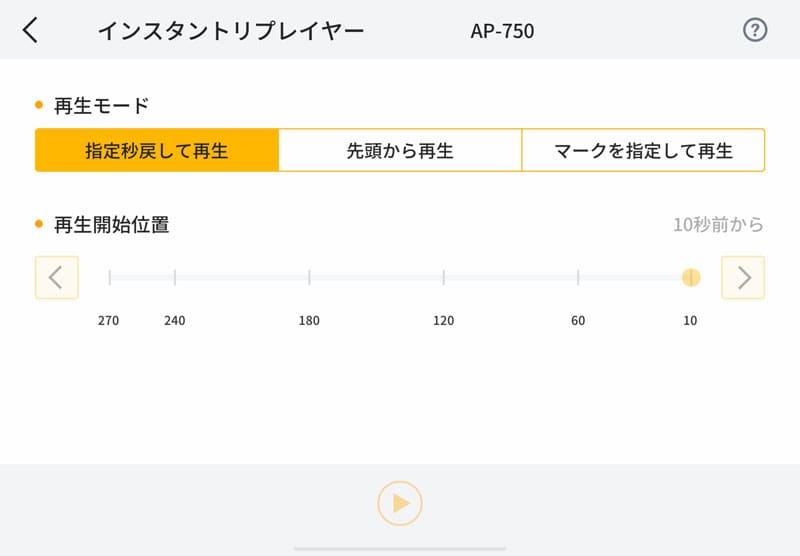Click the インスタントリプレイヤー title
The image size is (800, 556).
tap(231, 31)
